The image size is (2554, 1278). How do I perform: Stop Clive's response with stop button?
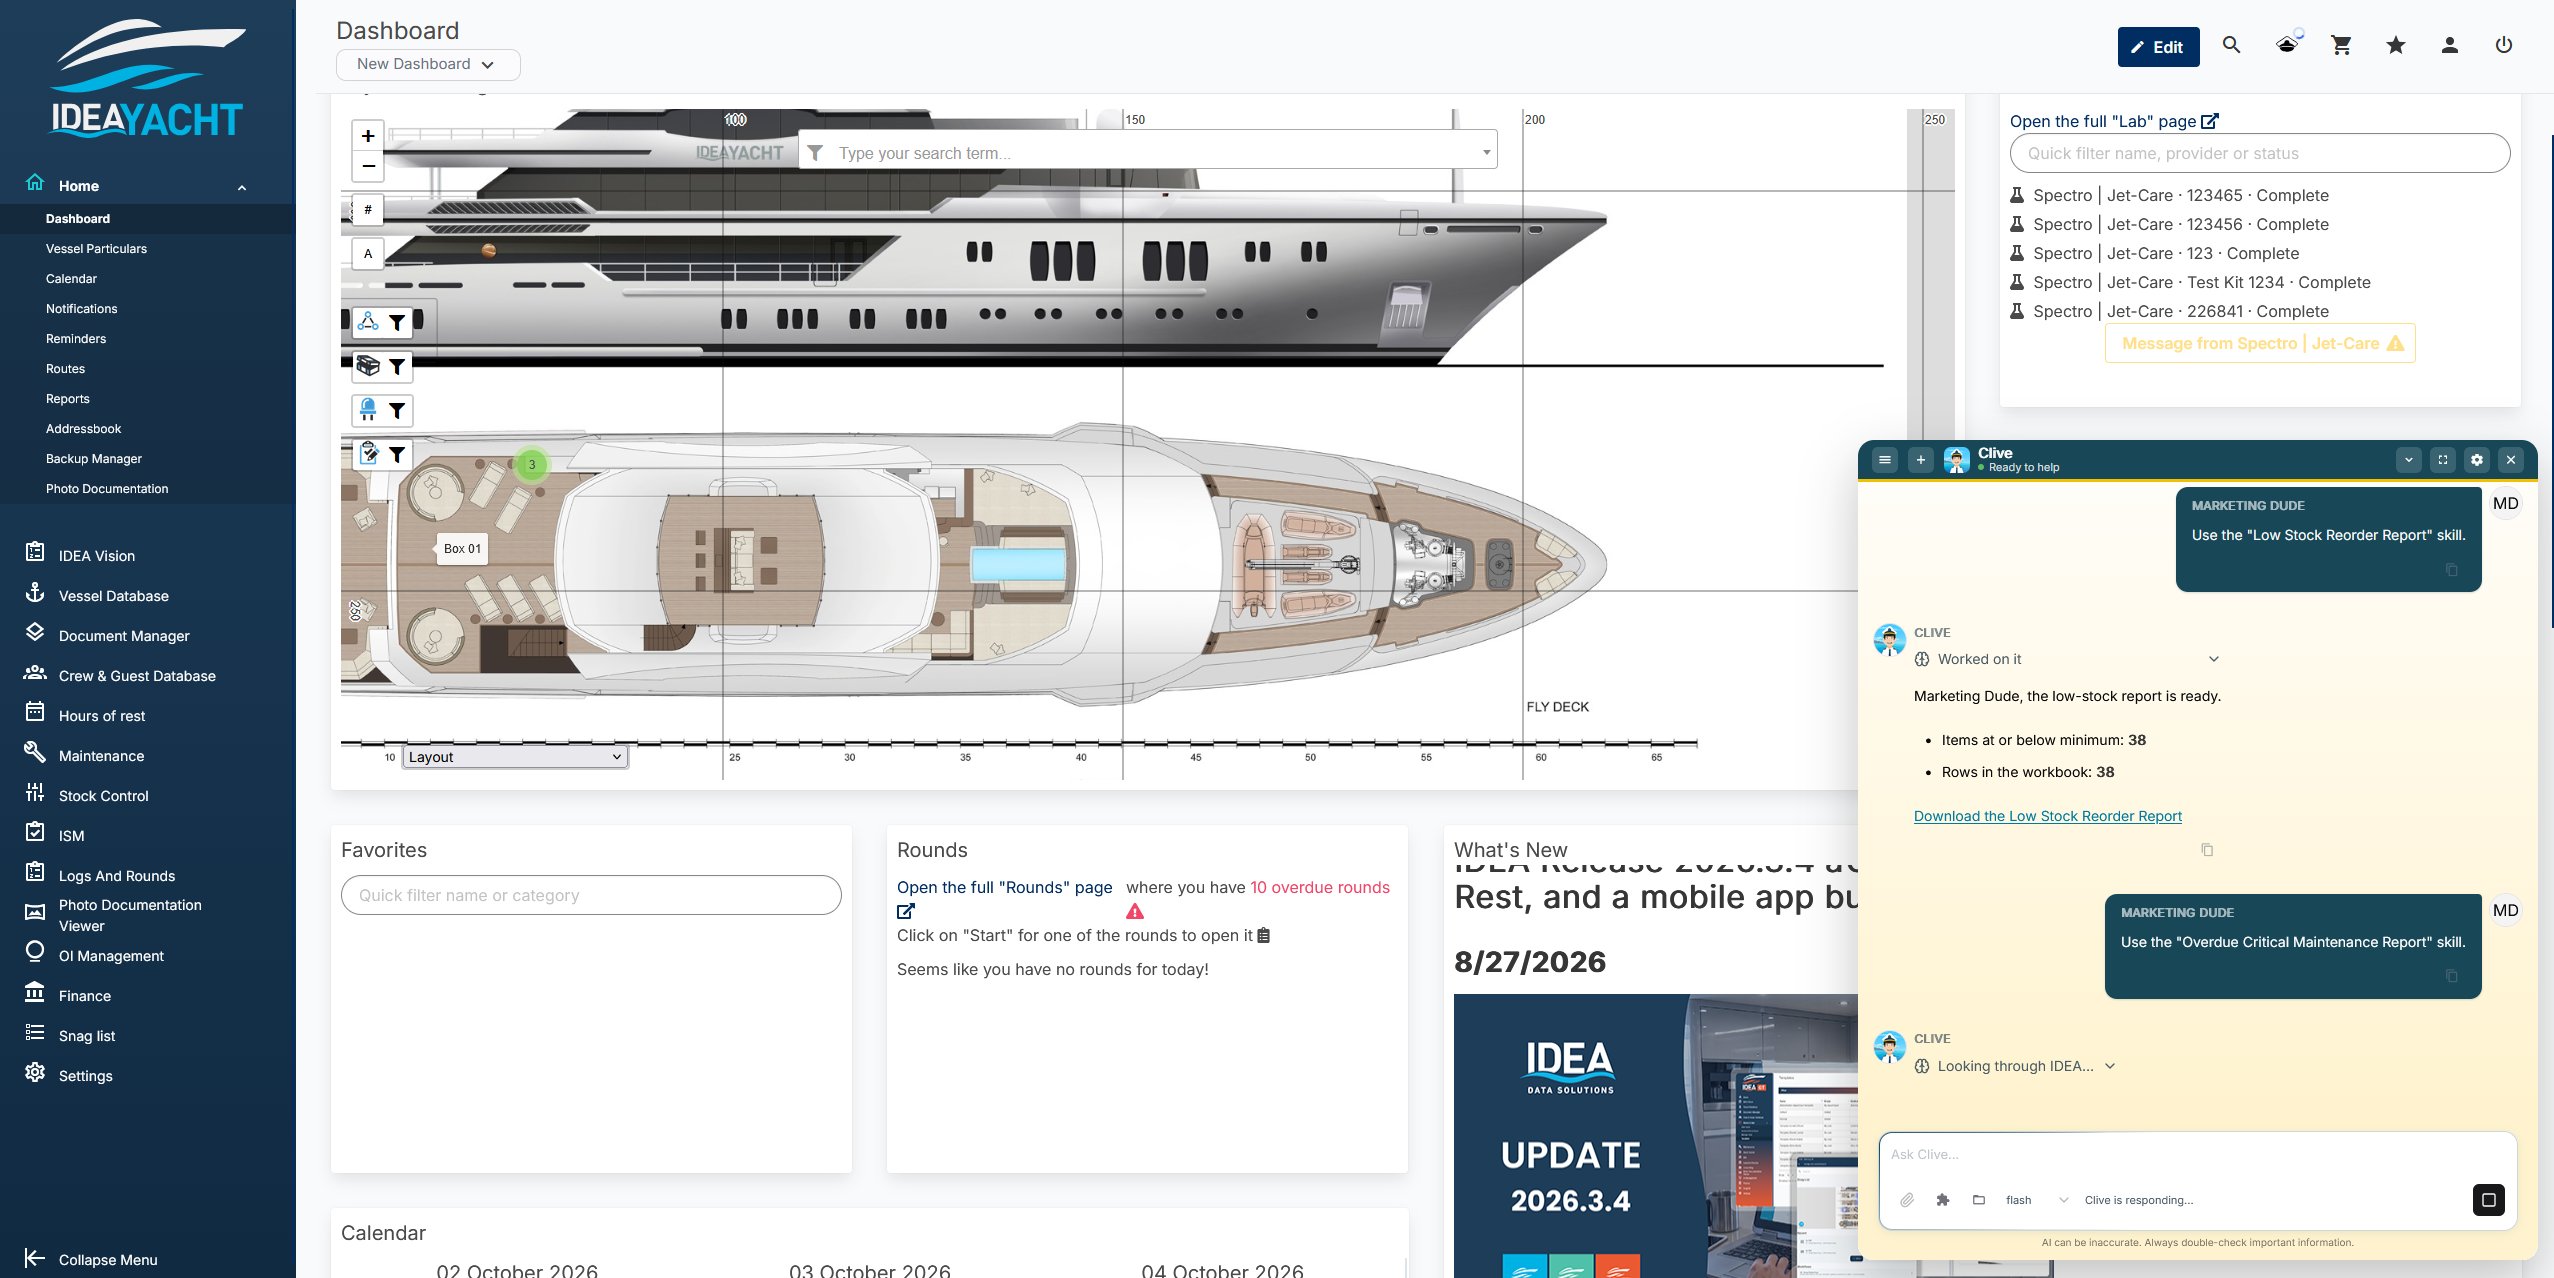tap(2489, 1200)
